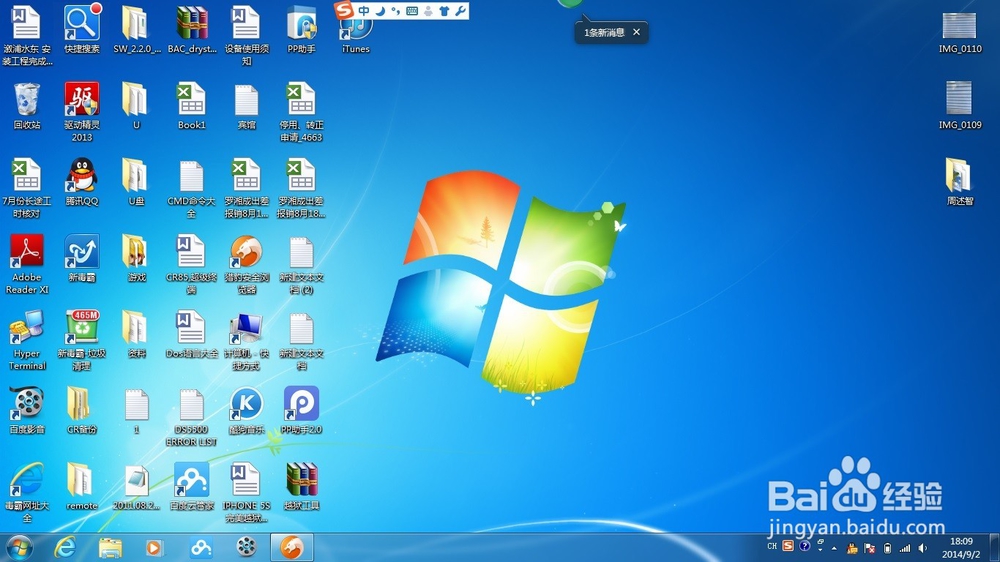The image size is (1000, 562).
Task: Open the 周述智 folder
Action: click(960, 181)
